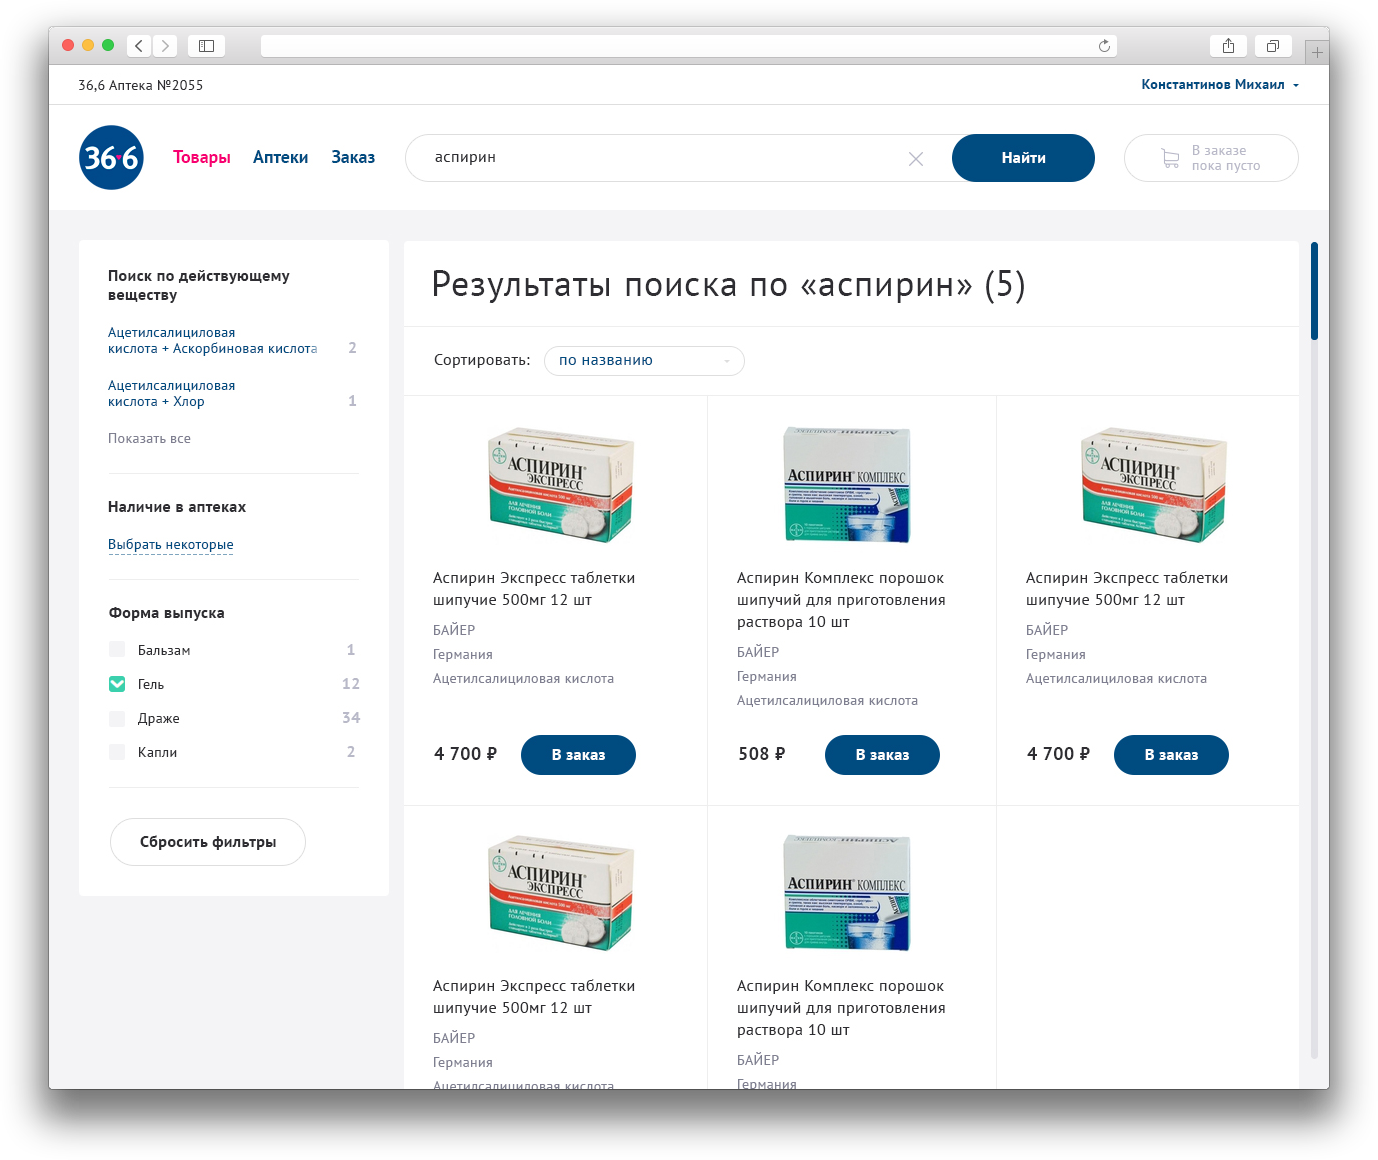Viewport: 1378px width, 1160px height.
Task: Click the '36,6 Аптека №2055' label
Action: click(x=141, y=85)
